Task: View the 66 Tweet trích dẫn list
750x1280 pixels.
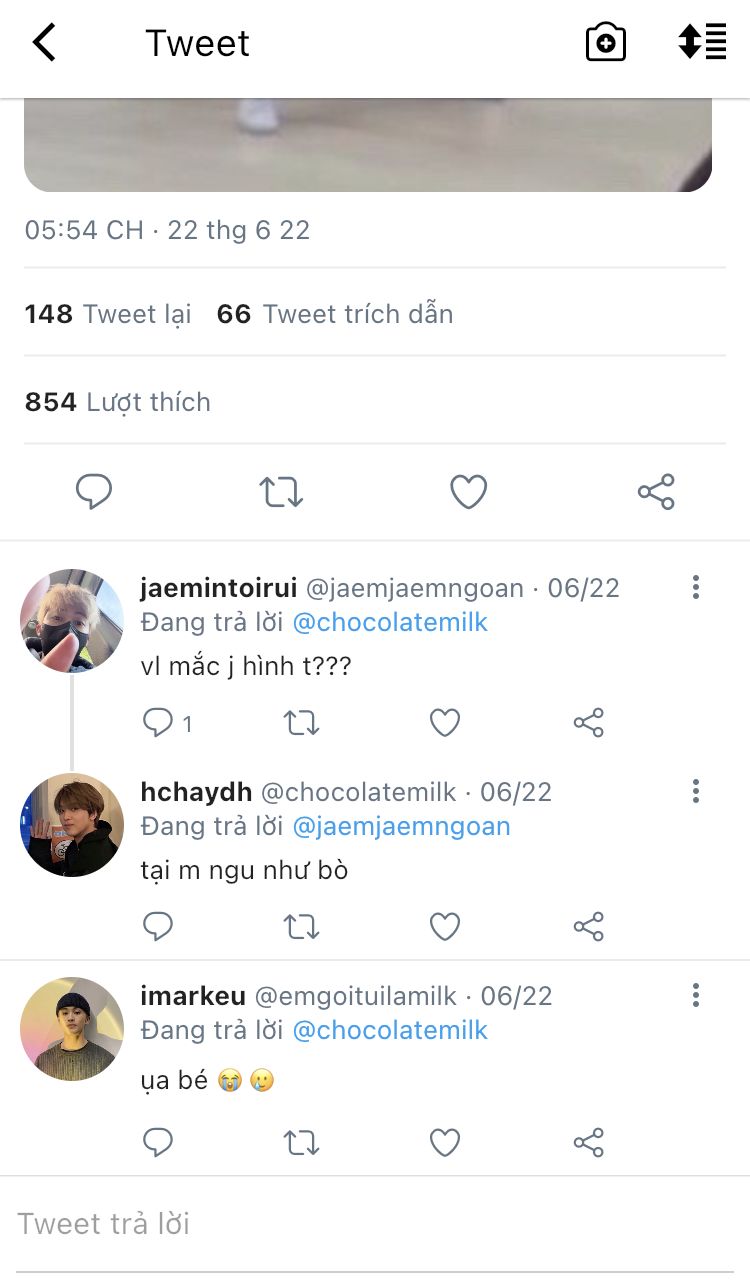Action: (x=335, y=314)
